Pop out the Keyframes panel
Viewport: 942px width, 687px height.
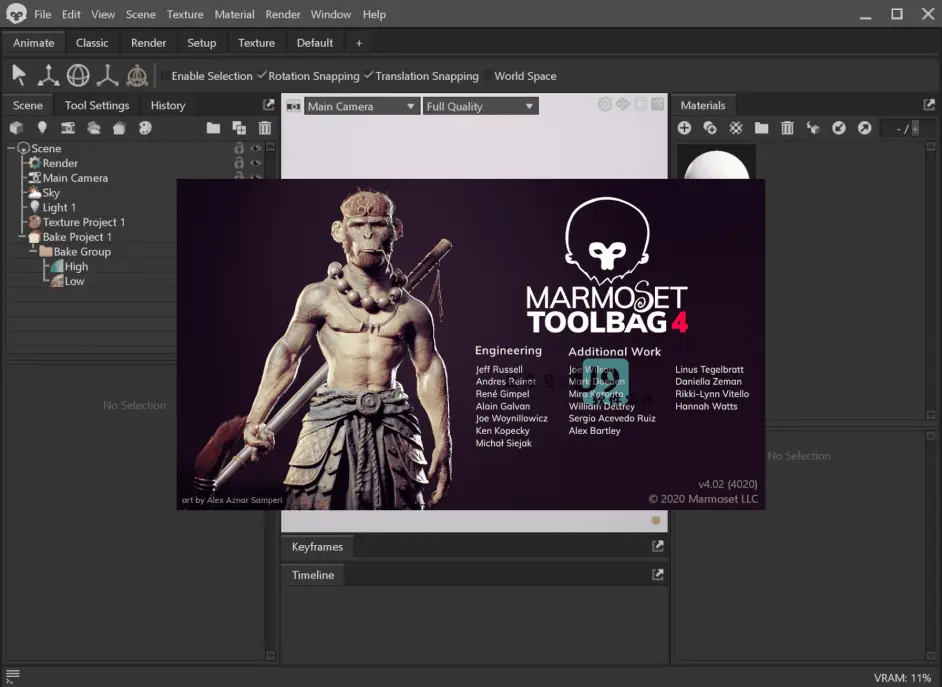[x=658, y=546]
